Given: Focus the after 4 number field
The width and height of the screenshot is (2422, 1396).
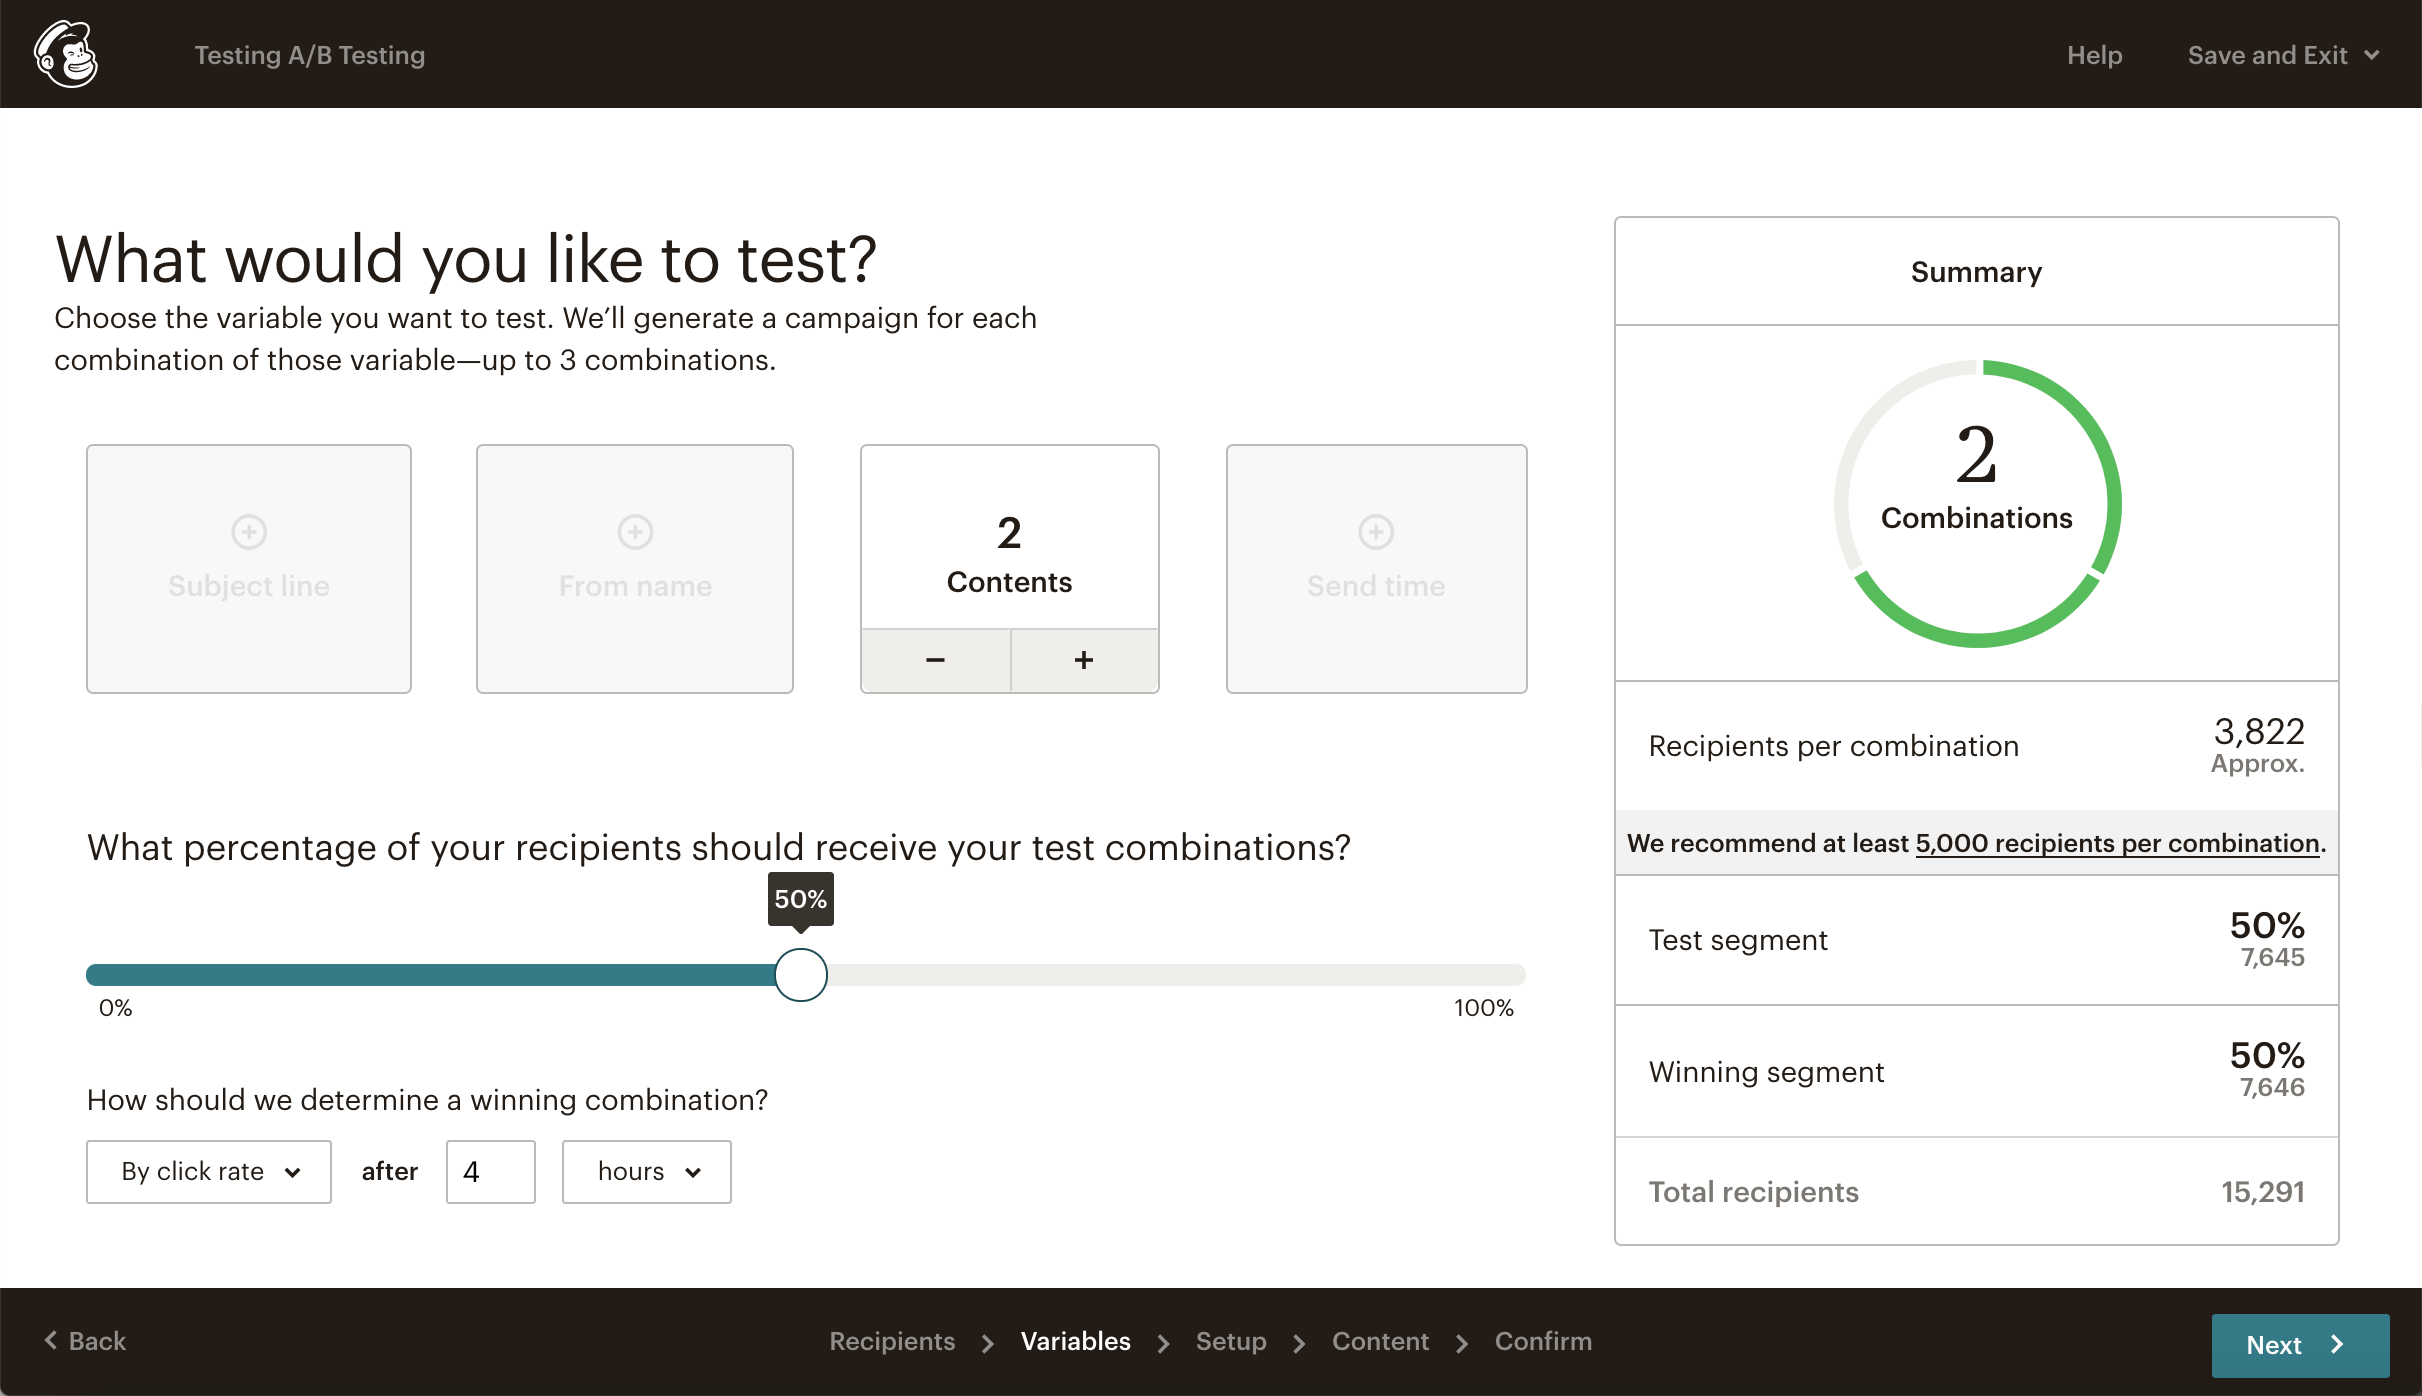Looking at the screenshot, I should [x=491, y=1171].
